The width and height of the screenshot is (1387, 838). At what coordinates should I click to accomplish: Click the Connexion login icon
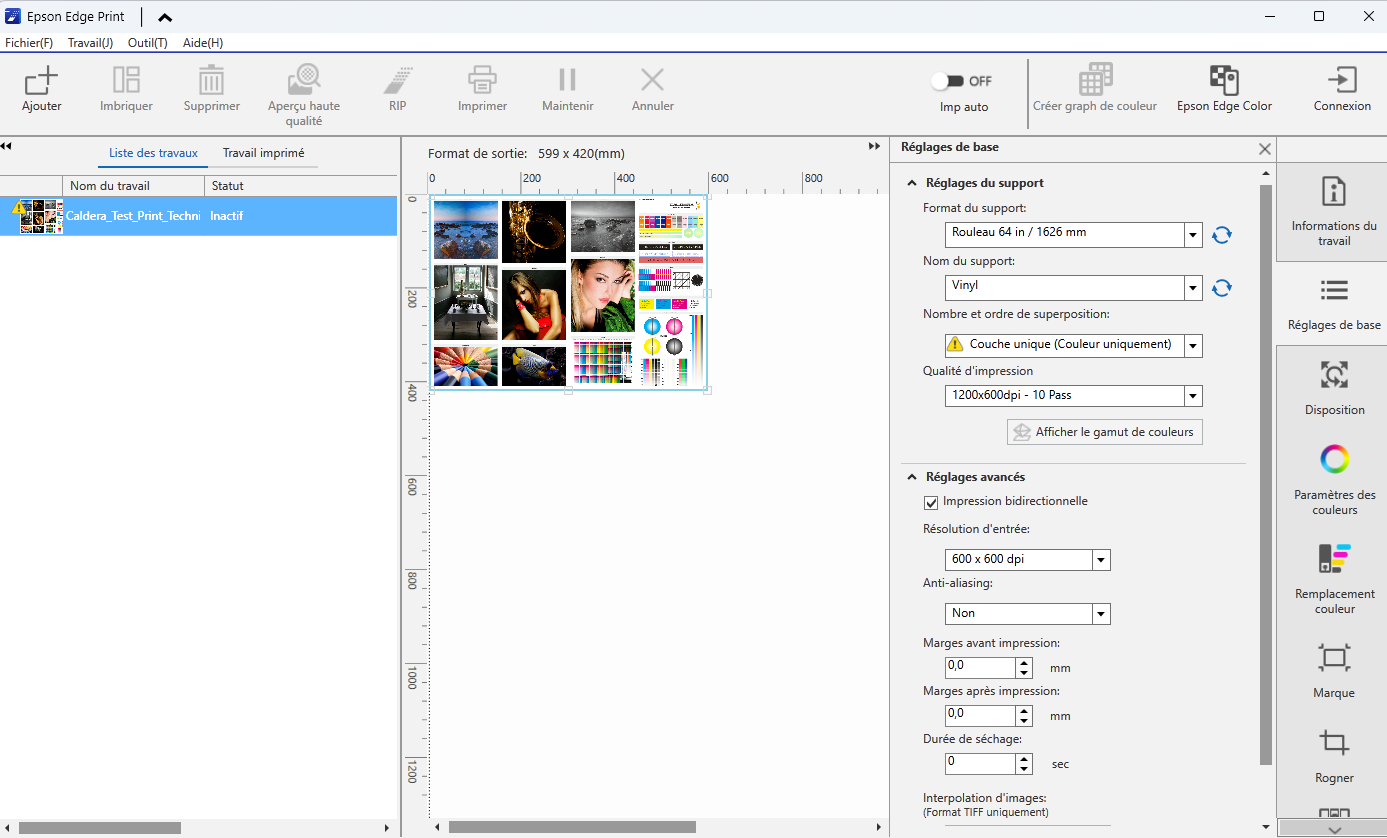pos(1342,81)
